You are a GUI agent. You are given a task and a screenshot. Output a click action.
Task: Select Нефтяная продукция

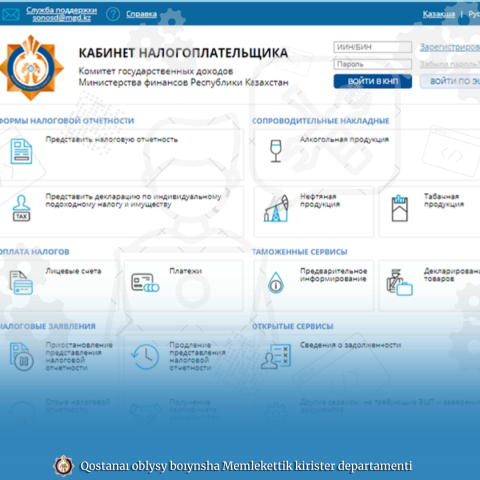tap(320, 200)
